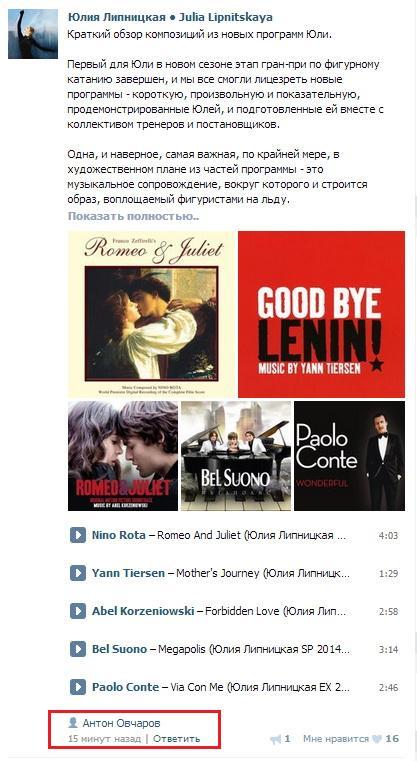This screenshot has width=417, height=761.
Task: Open the Paolo Conte Wonderful cover
Action: point(349,456)
